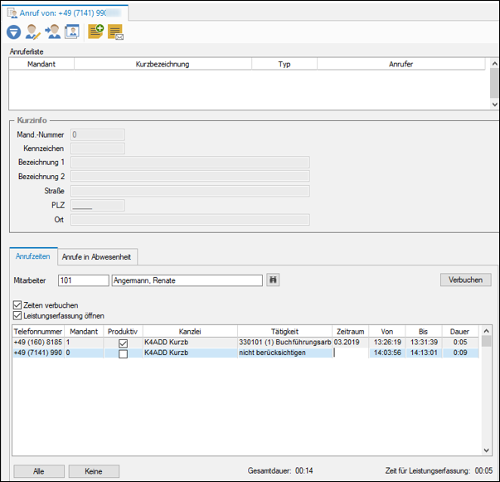Uncheck Produktiv for the +49 (160) 8185 row

123,343
